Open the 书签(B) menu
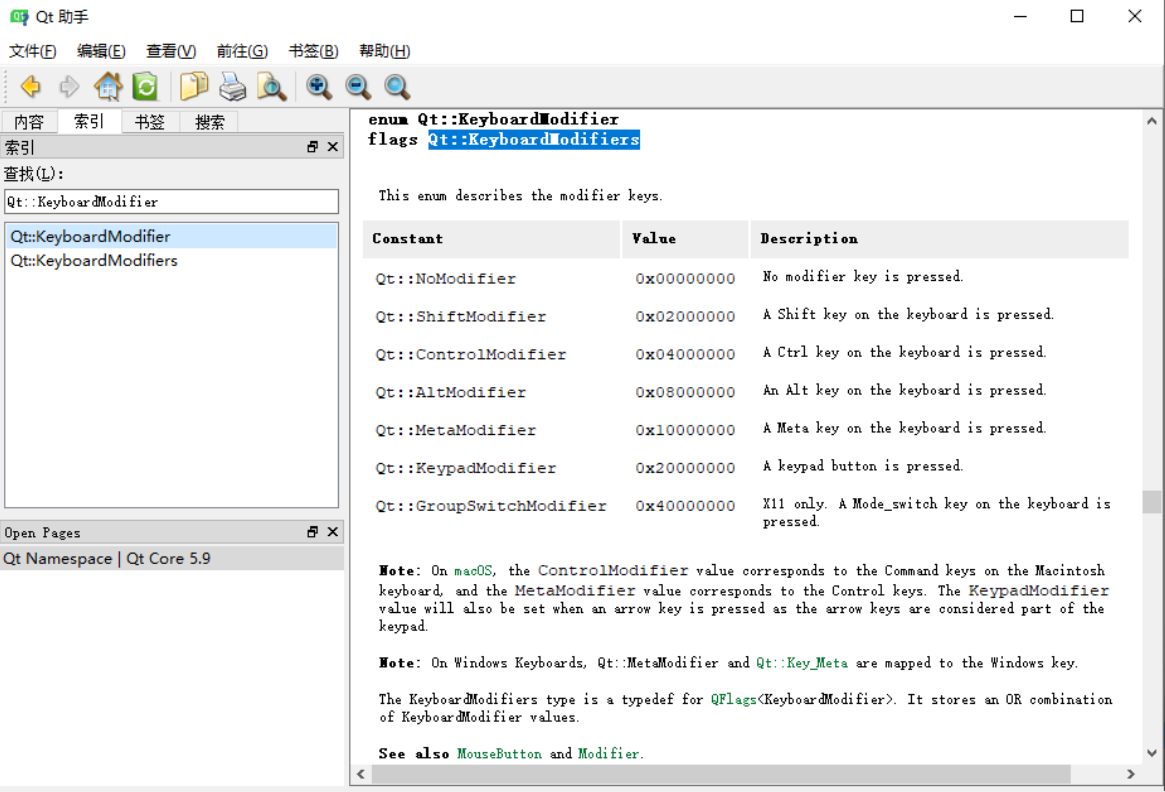Image resolution: width=1165 pixels, height=792 pixels. [x=314, y=51]
